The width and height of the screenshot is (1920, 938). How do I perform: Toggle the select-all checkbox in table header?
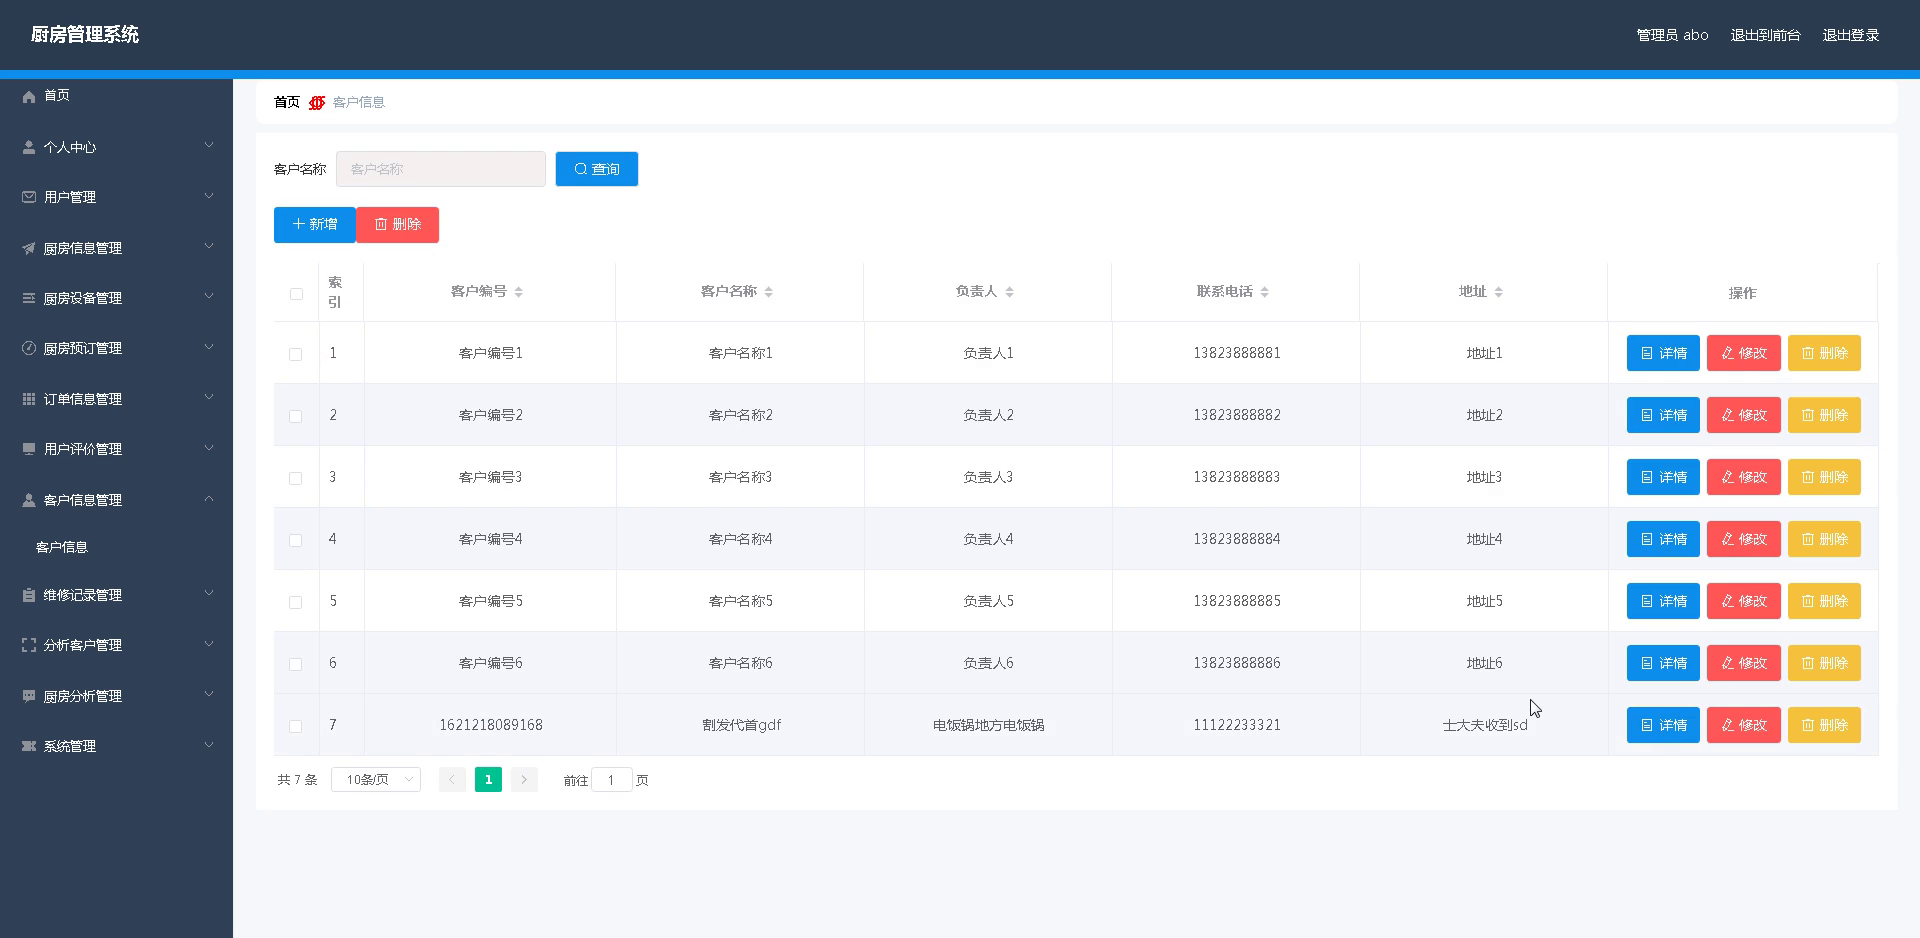pos(296,294)
